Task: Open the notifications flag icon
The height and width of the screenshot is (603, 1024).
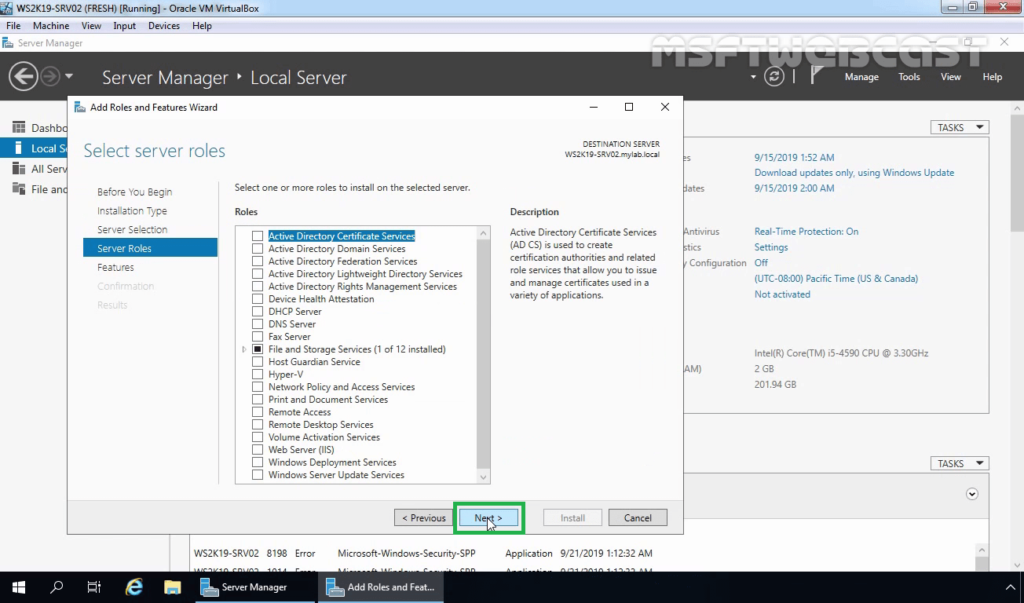Action: click(x=816, y=76)
